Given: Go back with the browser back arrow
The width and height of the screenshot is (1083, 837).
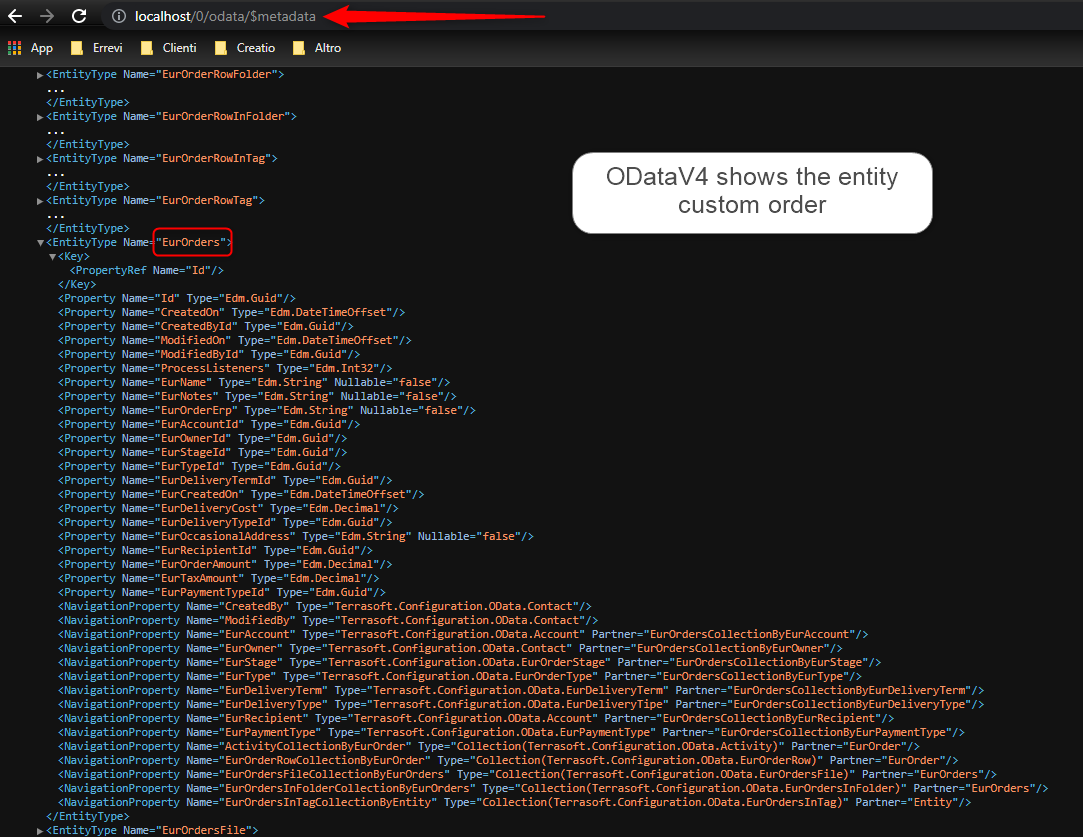Looking at the screenshot, I should (x=15, y=16).
